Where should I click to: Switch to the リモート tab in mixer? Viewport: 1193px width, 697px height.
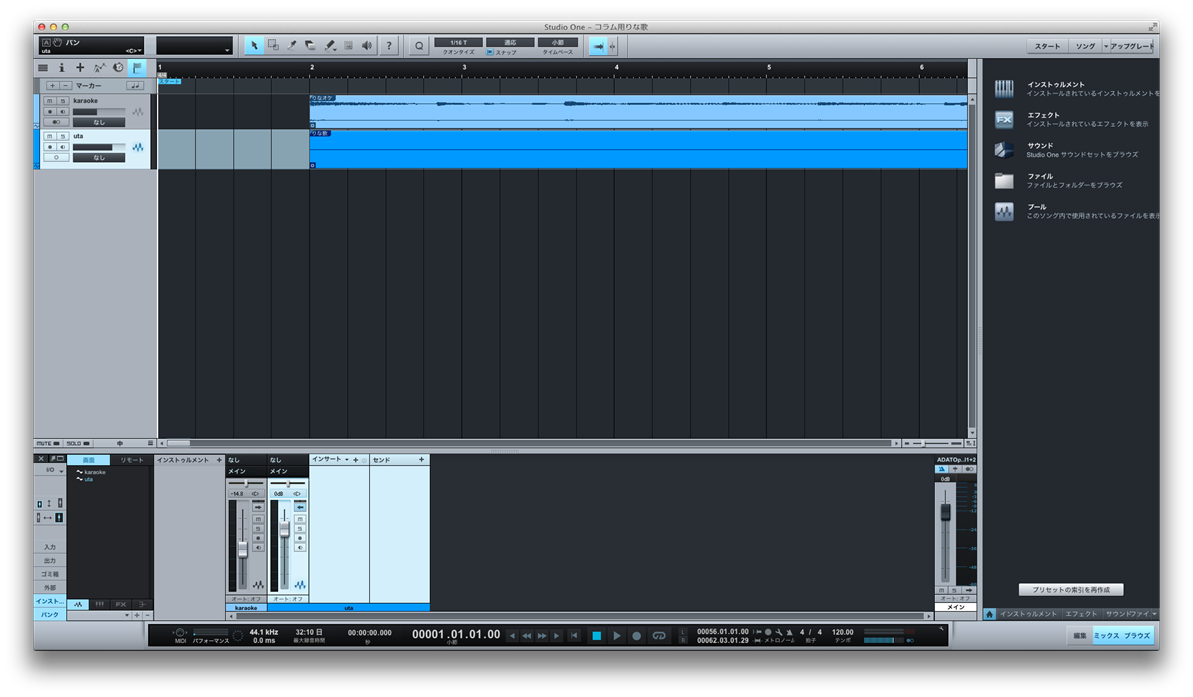[132, 460]
